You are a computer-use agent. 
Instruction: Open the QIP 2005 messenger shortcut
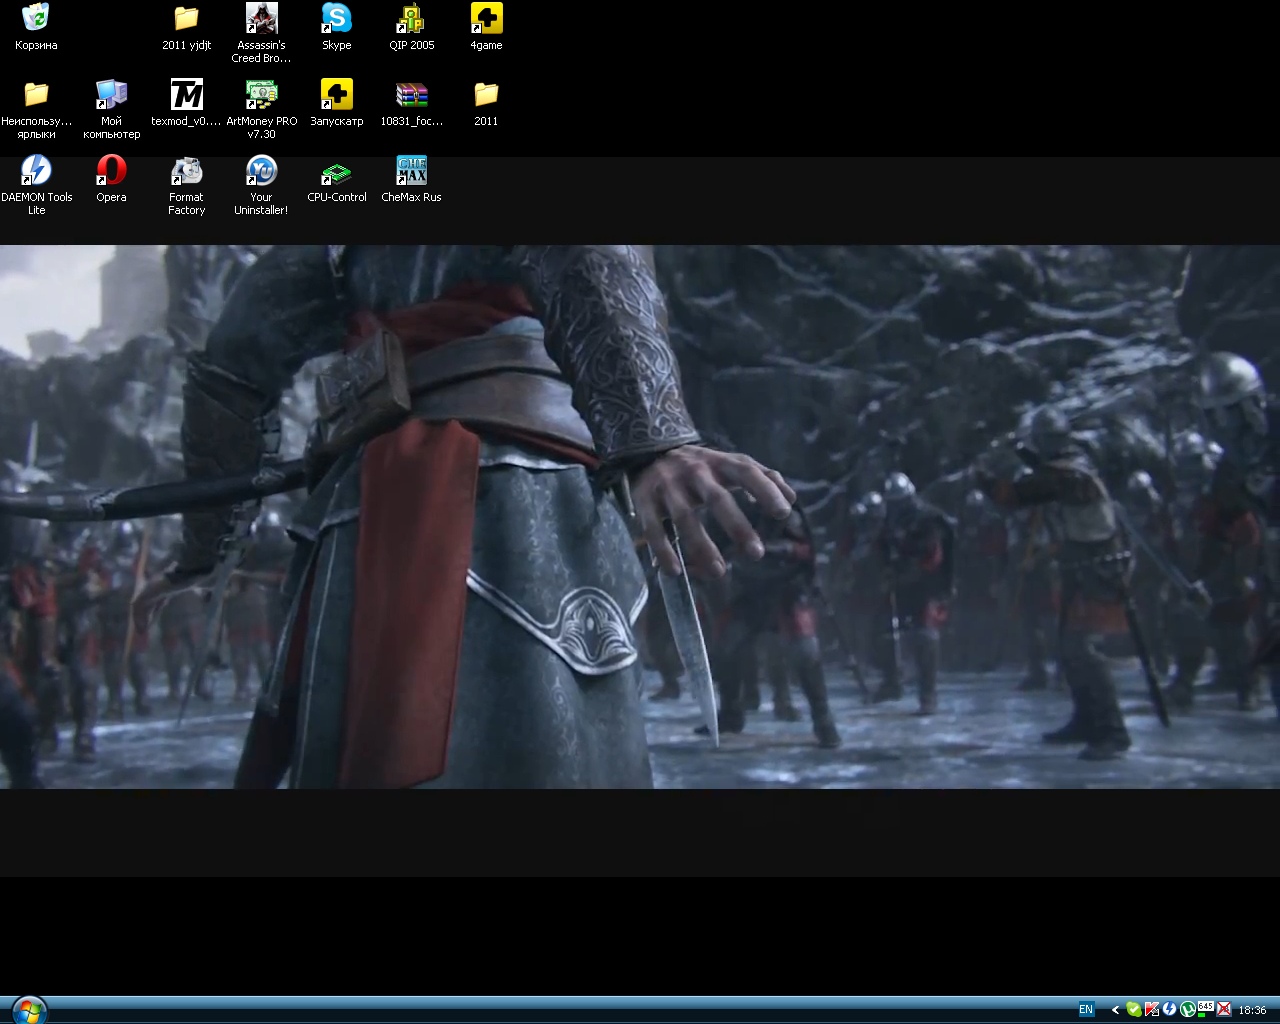[411, 27]
